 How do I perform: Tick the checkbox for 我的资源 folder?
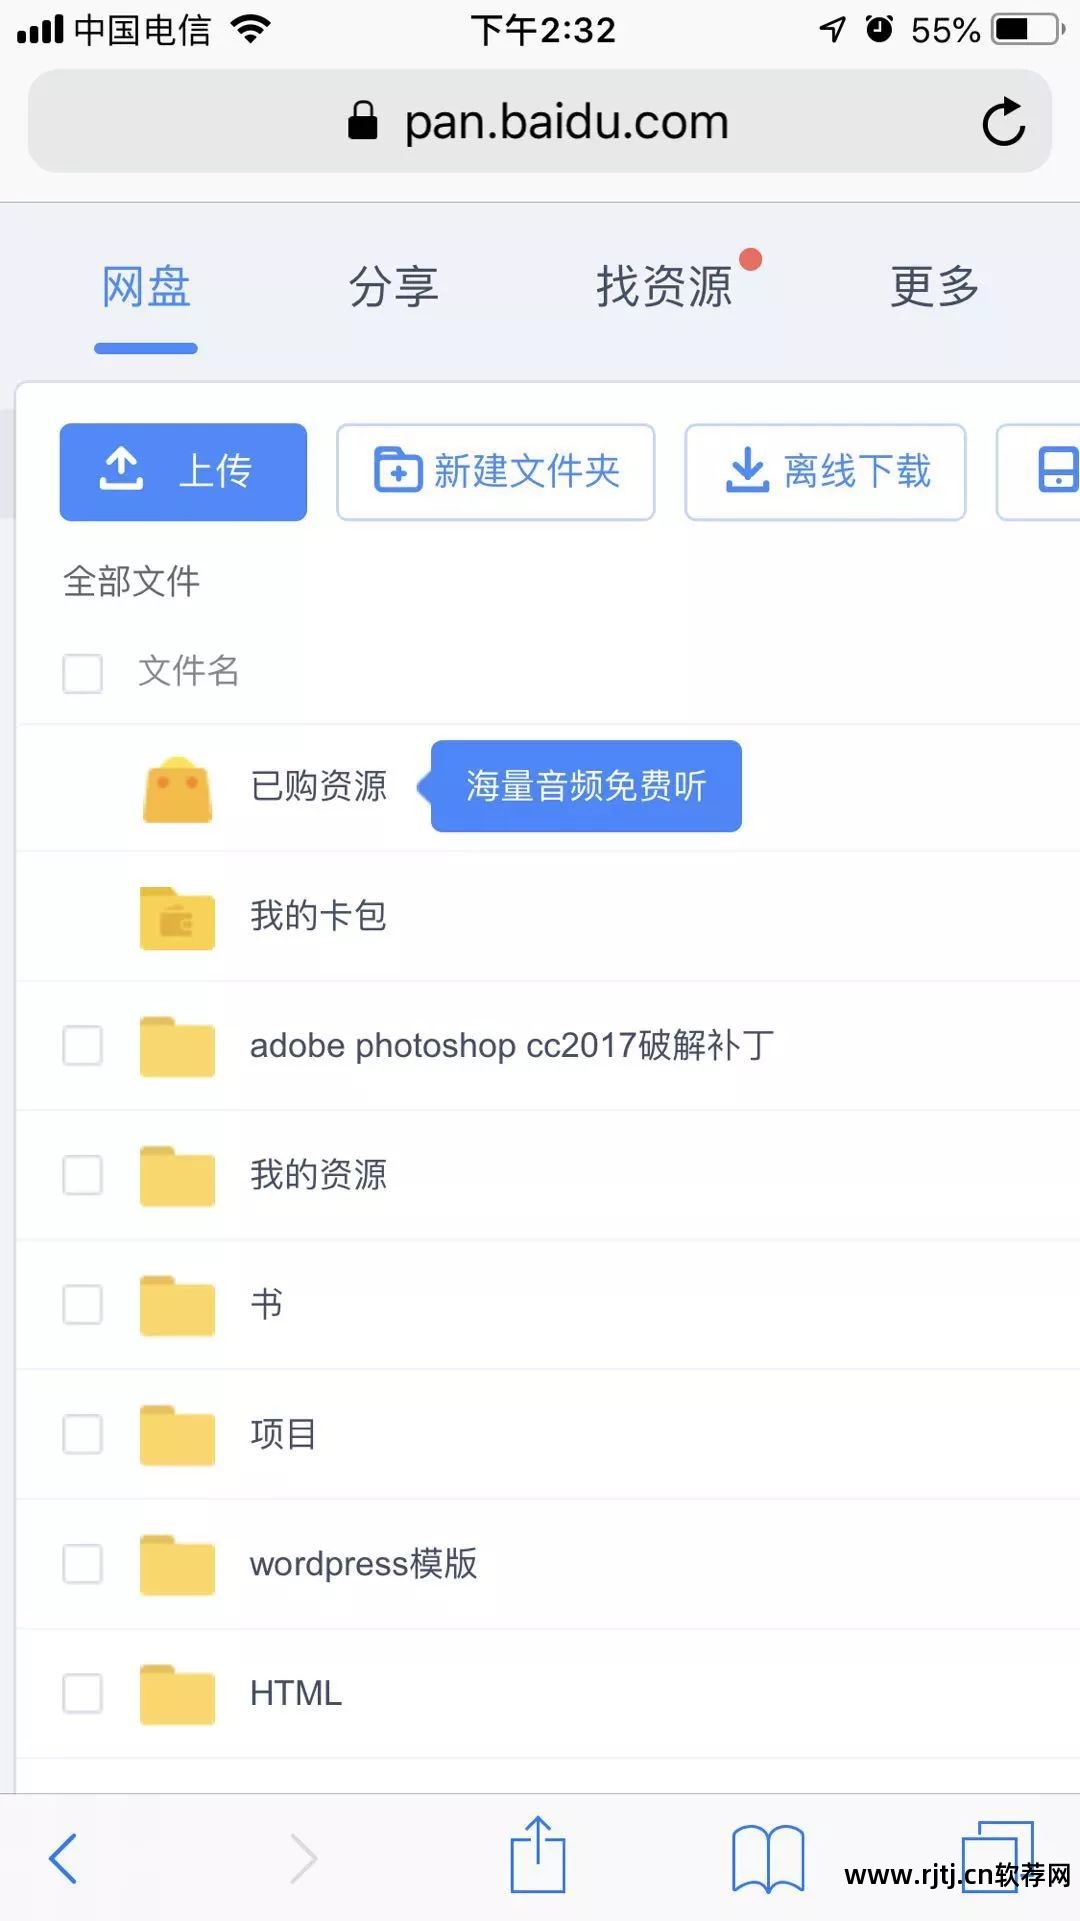tap(82, 1175)
